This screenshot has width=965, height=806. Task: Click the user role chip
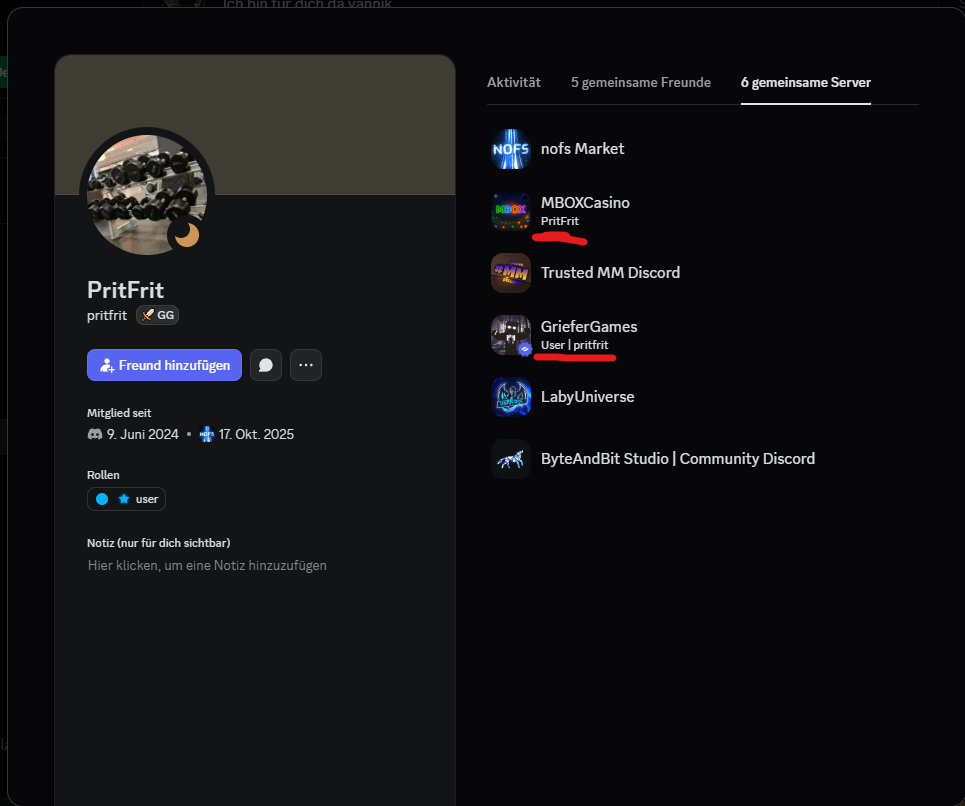coord(126,499)
